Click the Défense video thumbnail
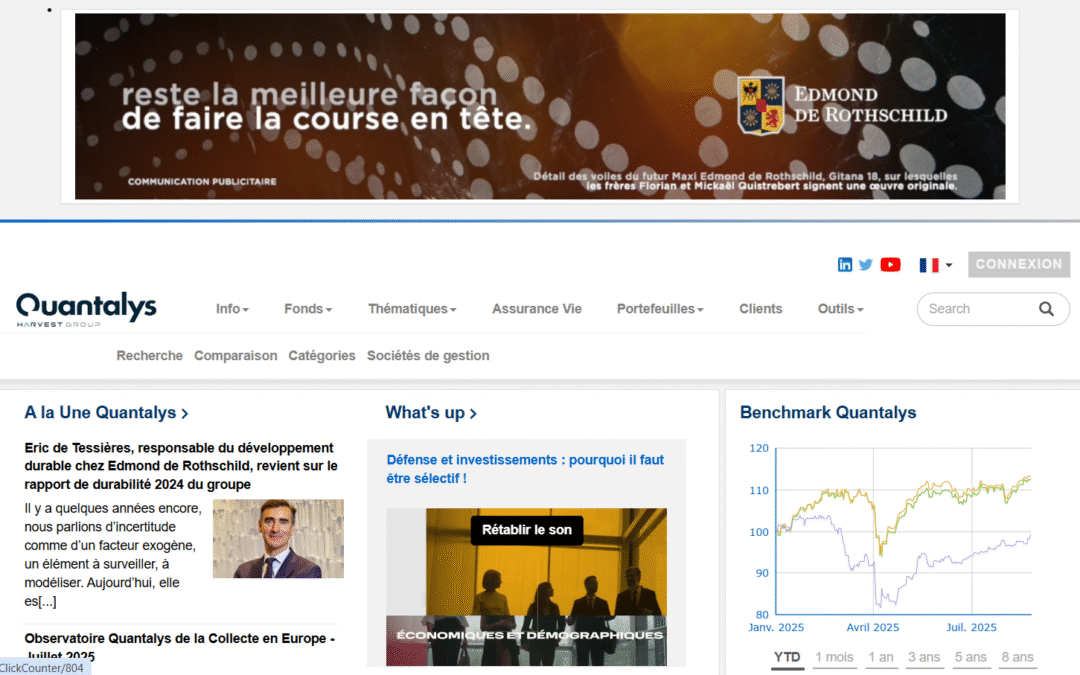Screen dimensions: 1080x675 (x=526, y=587)
